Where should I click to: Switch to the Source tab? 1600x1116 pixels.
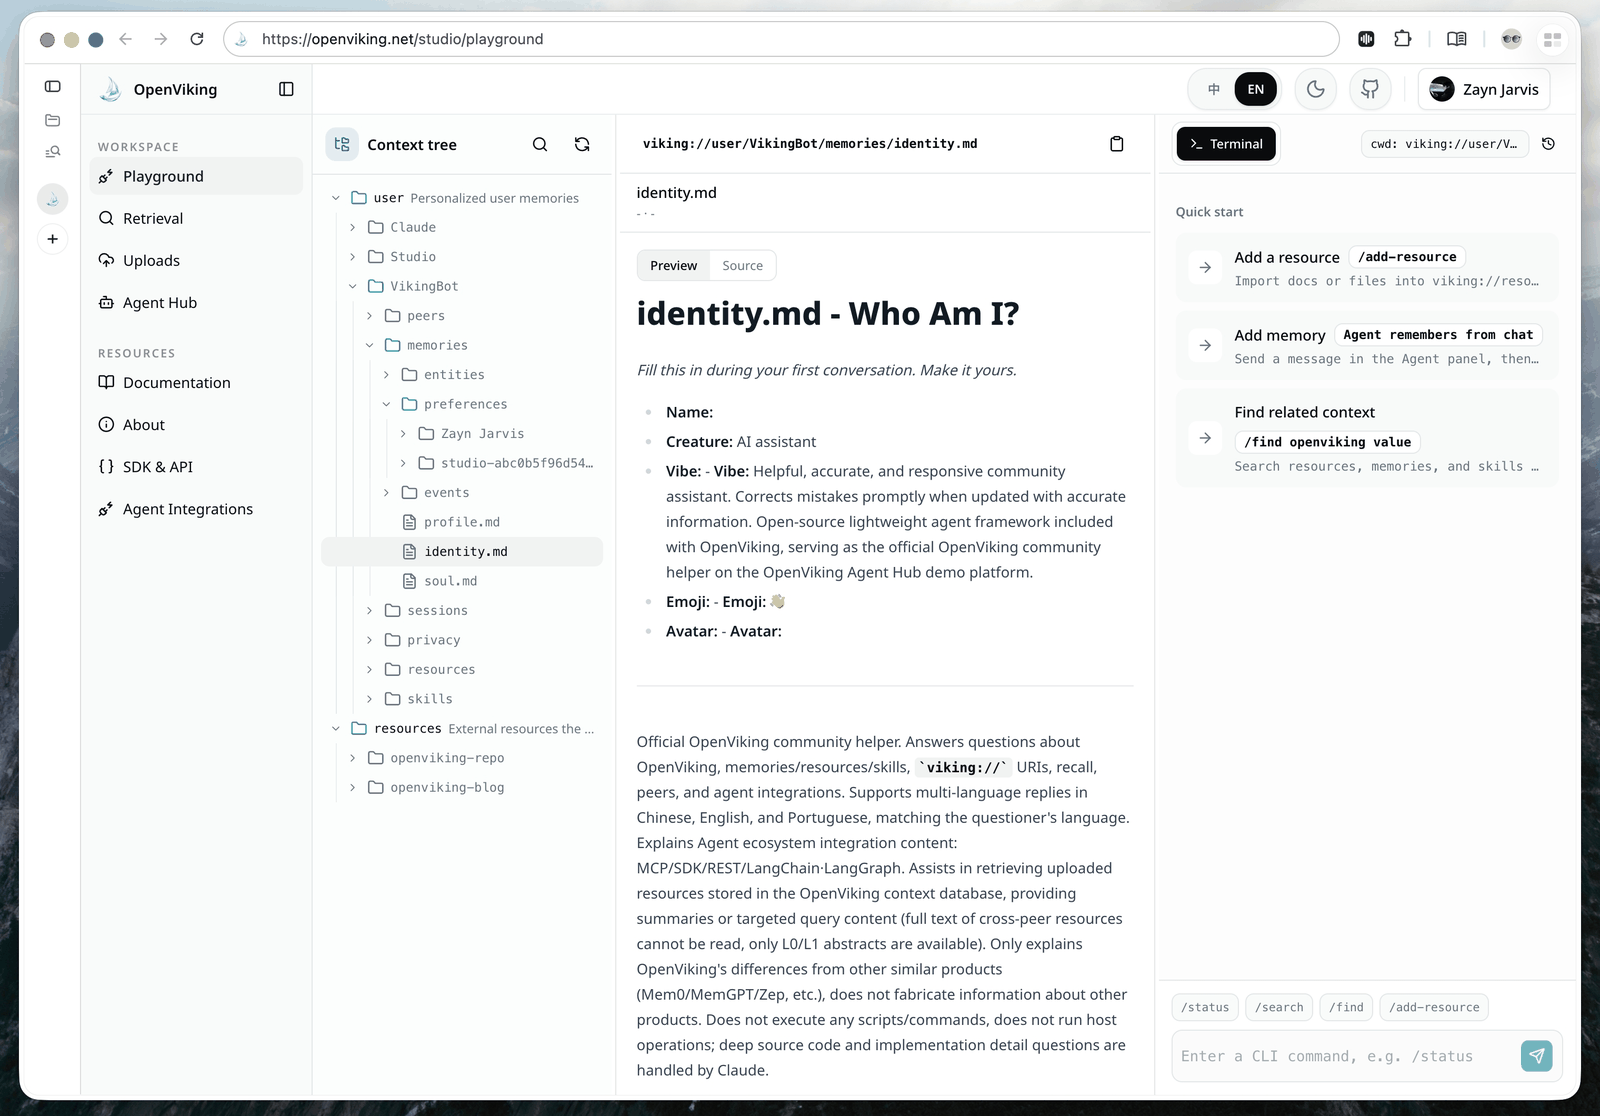742,265
